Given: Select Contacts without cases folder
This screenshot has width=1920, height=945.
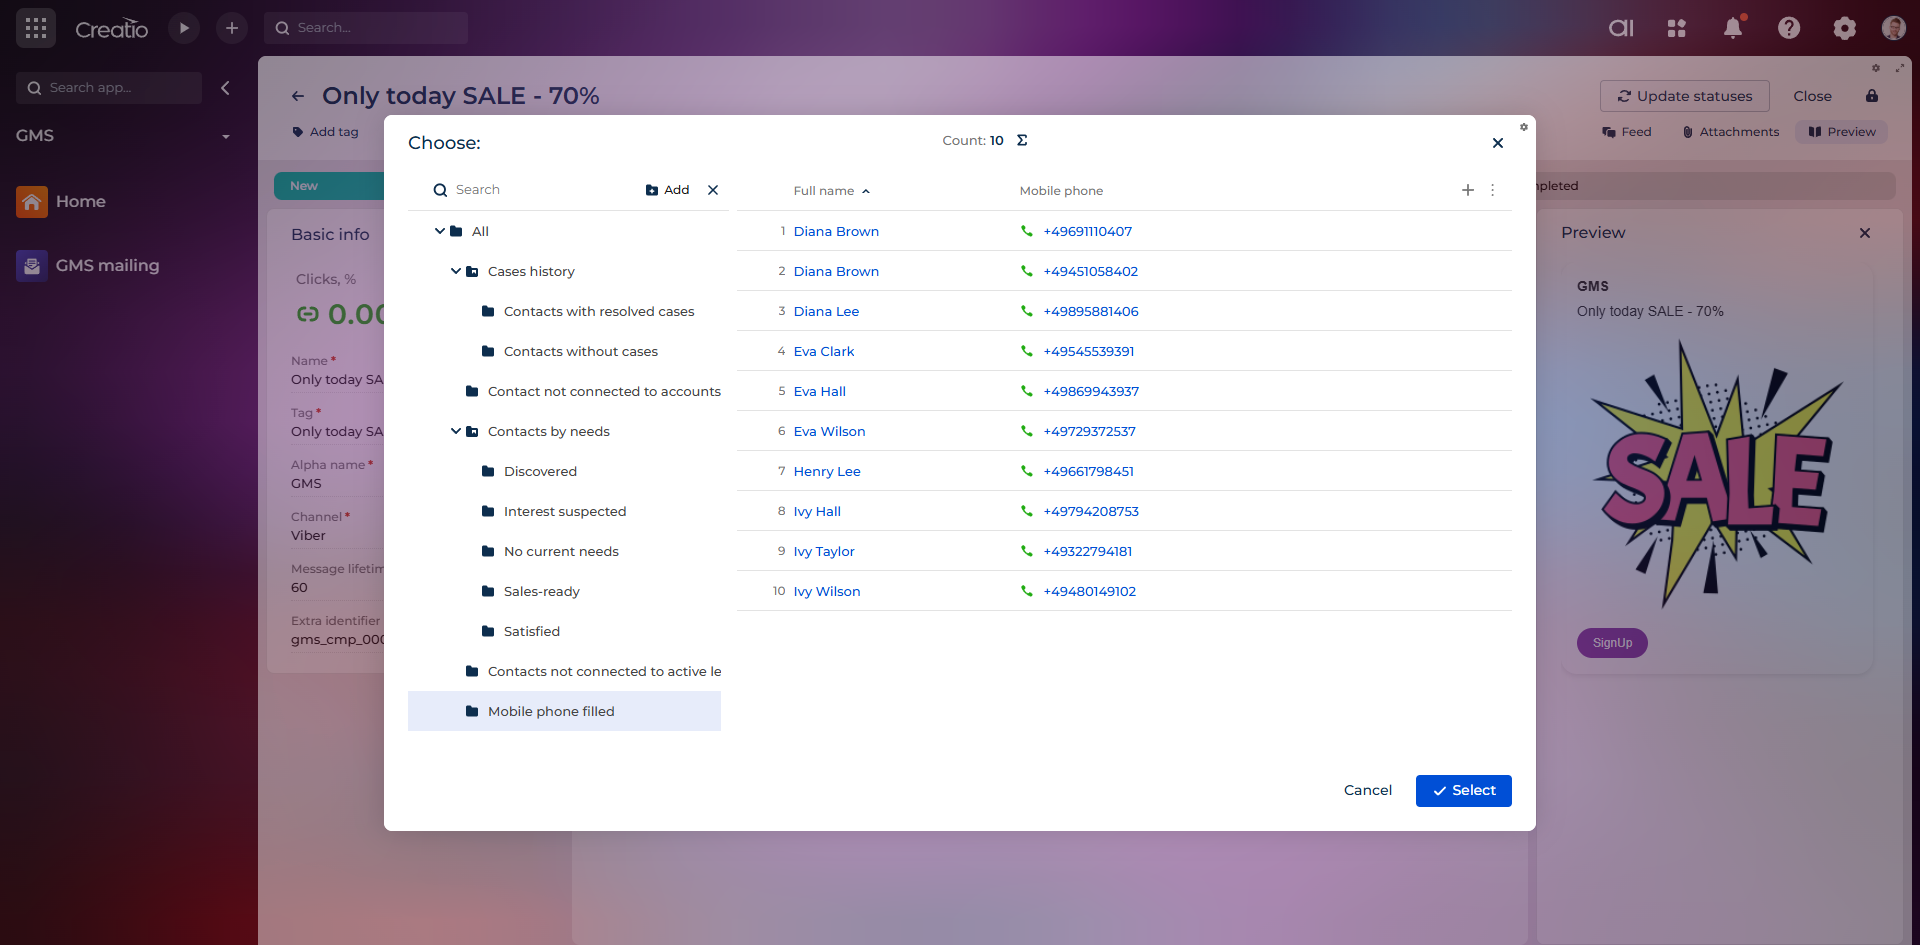Looking at the screenshot, I should coord(580,351).
